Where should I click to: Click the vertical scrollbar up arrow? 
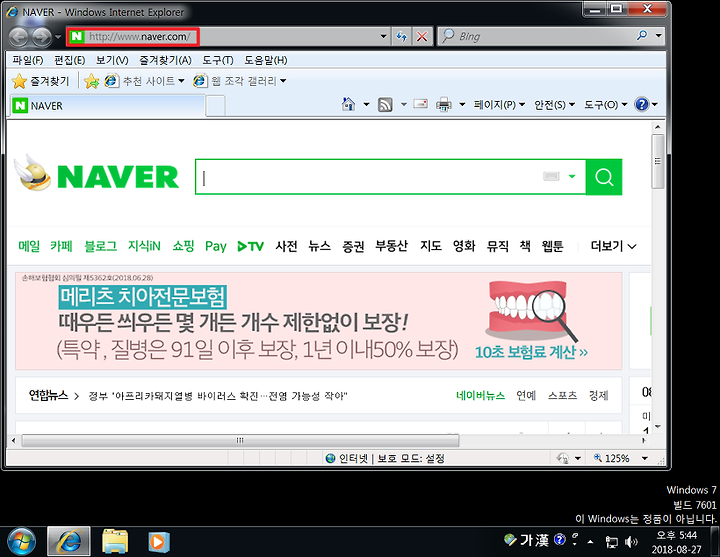[658, 127]
